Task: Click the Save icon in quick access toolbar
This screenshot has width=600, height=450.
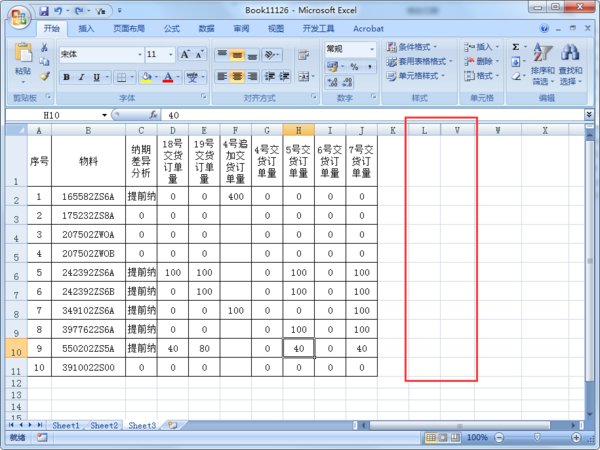Action: (x=43, y=8)
